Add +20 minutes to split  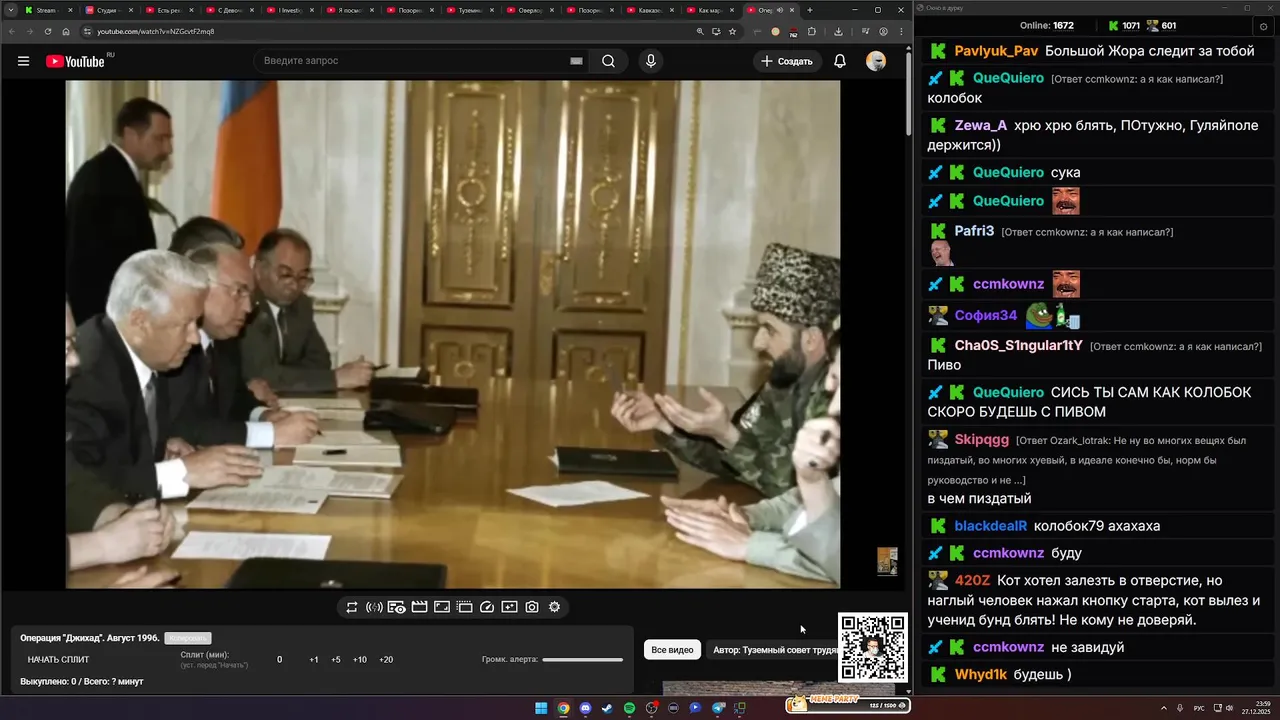(386, 660)
